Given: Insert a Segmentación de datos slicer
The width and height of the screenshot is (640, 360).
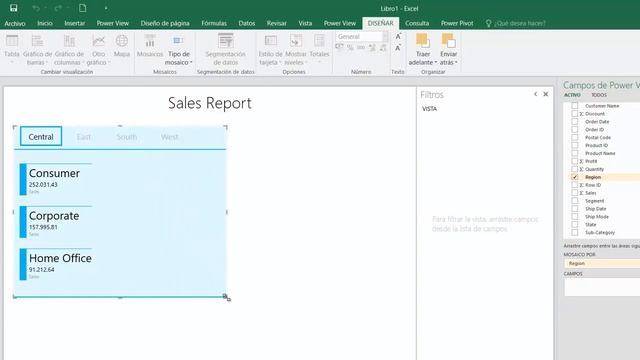Looking at the screenshot, I should tap(225, 49).
